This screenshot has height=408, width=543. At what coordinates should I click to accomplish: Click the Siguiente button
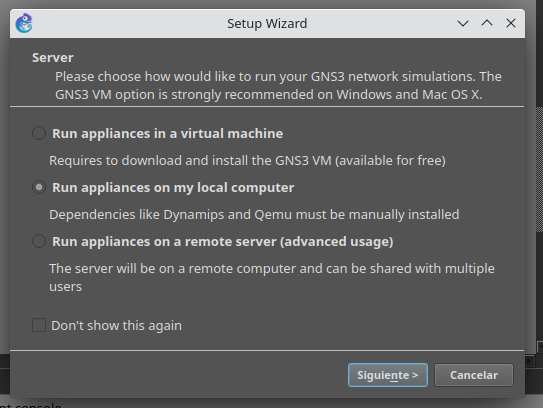tap(388, 375)
